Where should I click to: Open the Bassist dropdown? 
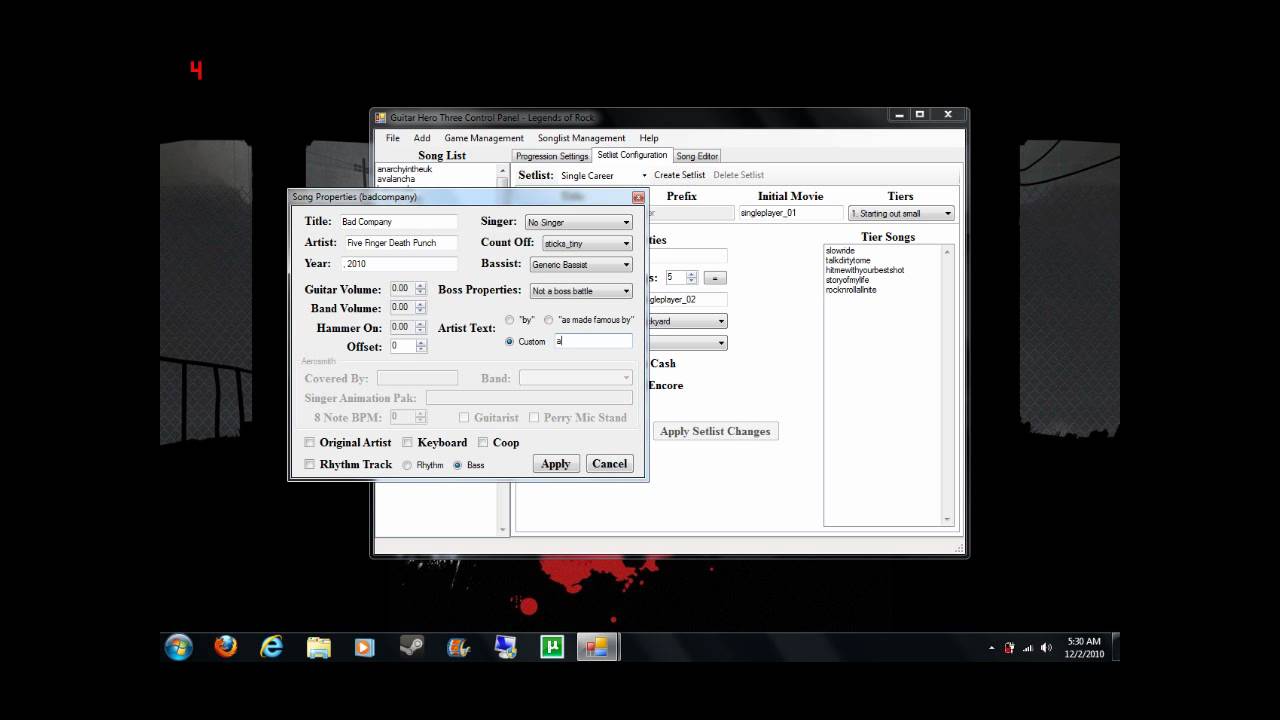pos(579,265)
